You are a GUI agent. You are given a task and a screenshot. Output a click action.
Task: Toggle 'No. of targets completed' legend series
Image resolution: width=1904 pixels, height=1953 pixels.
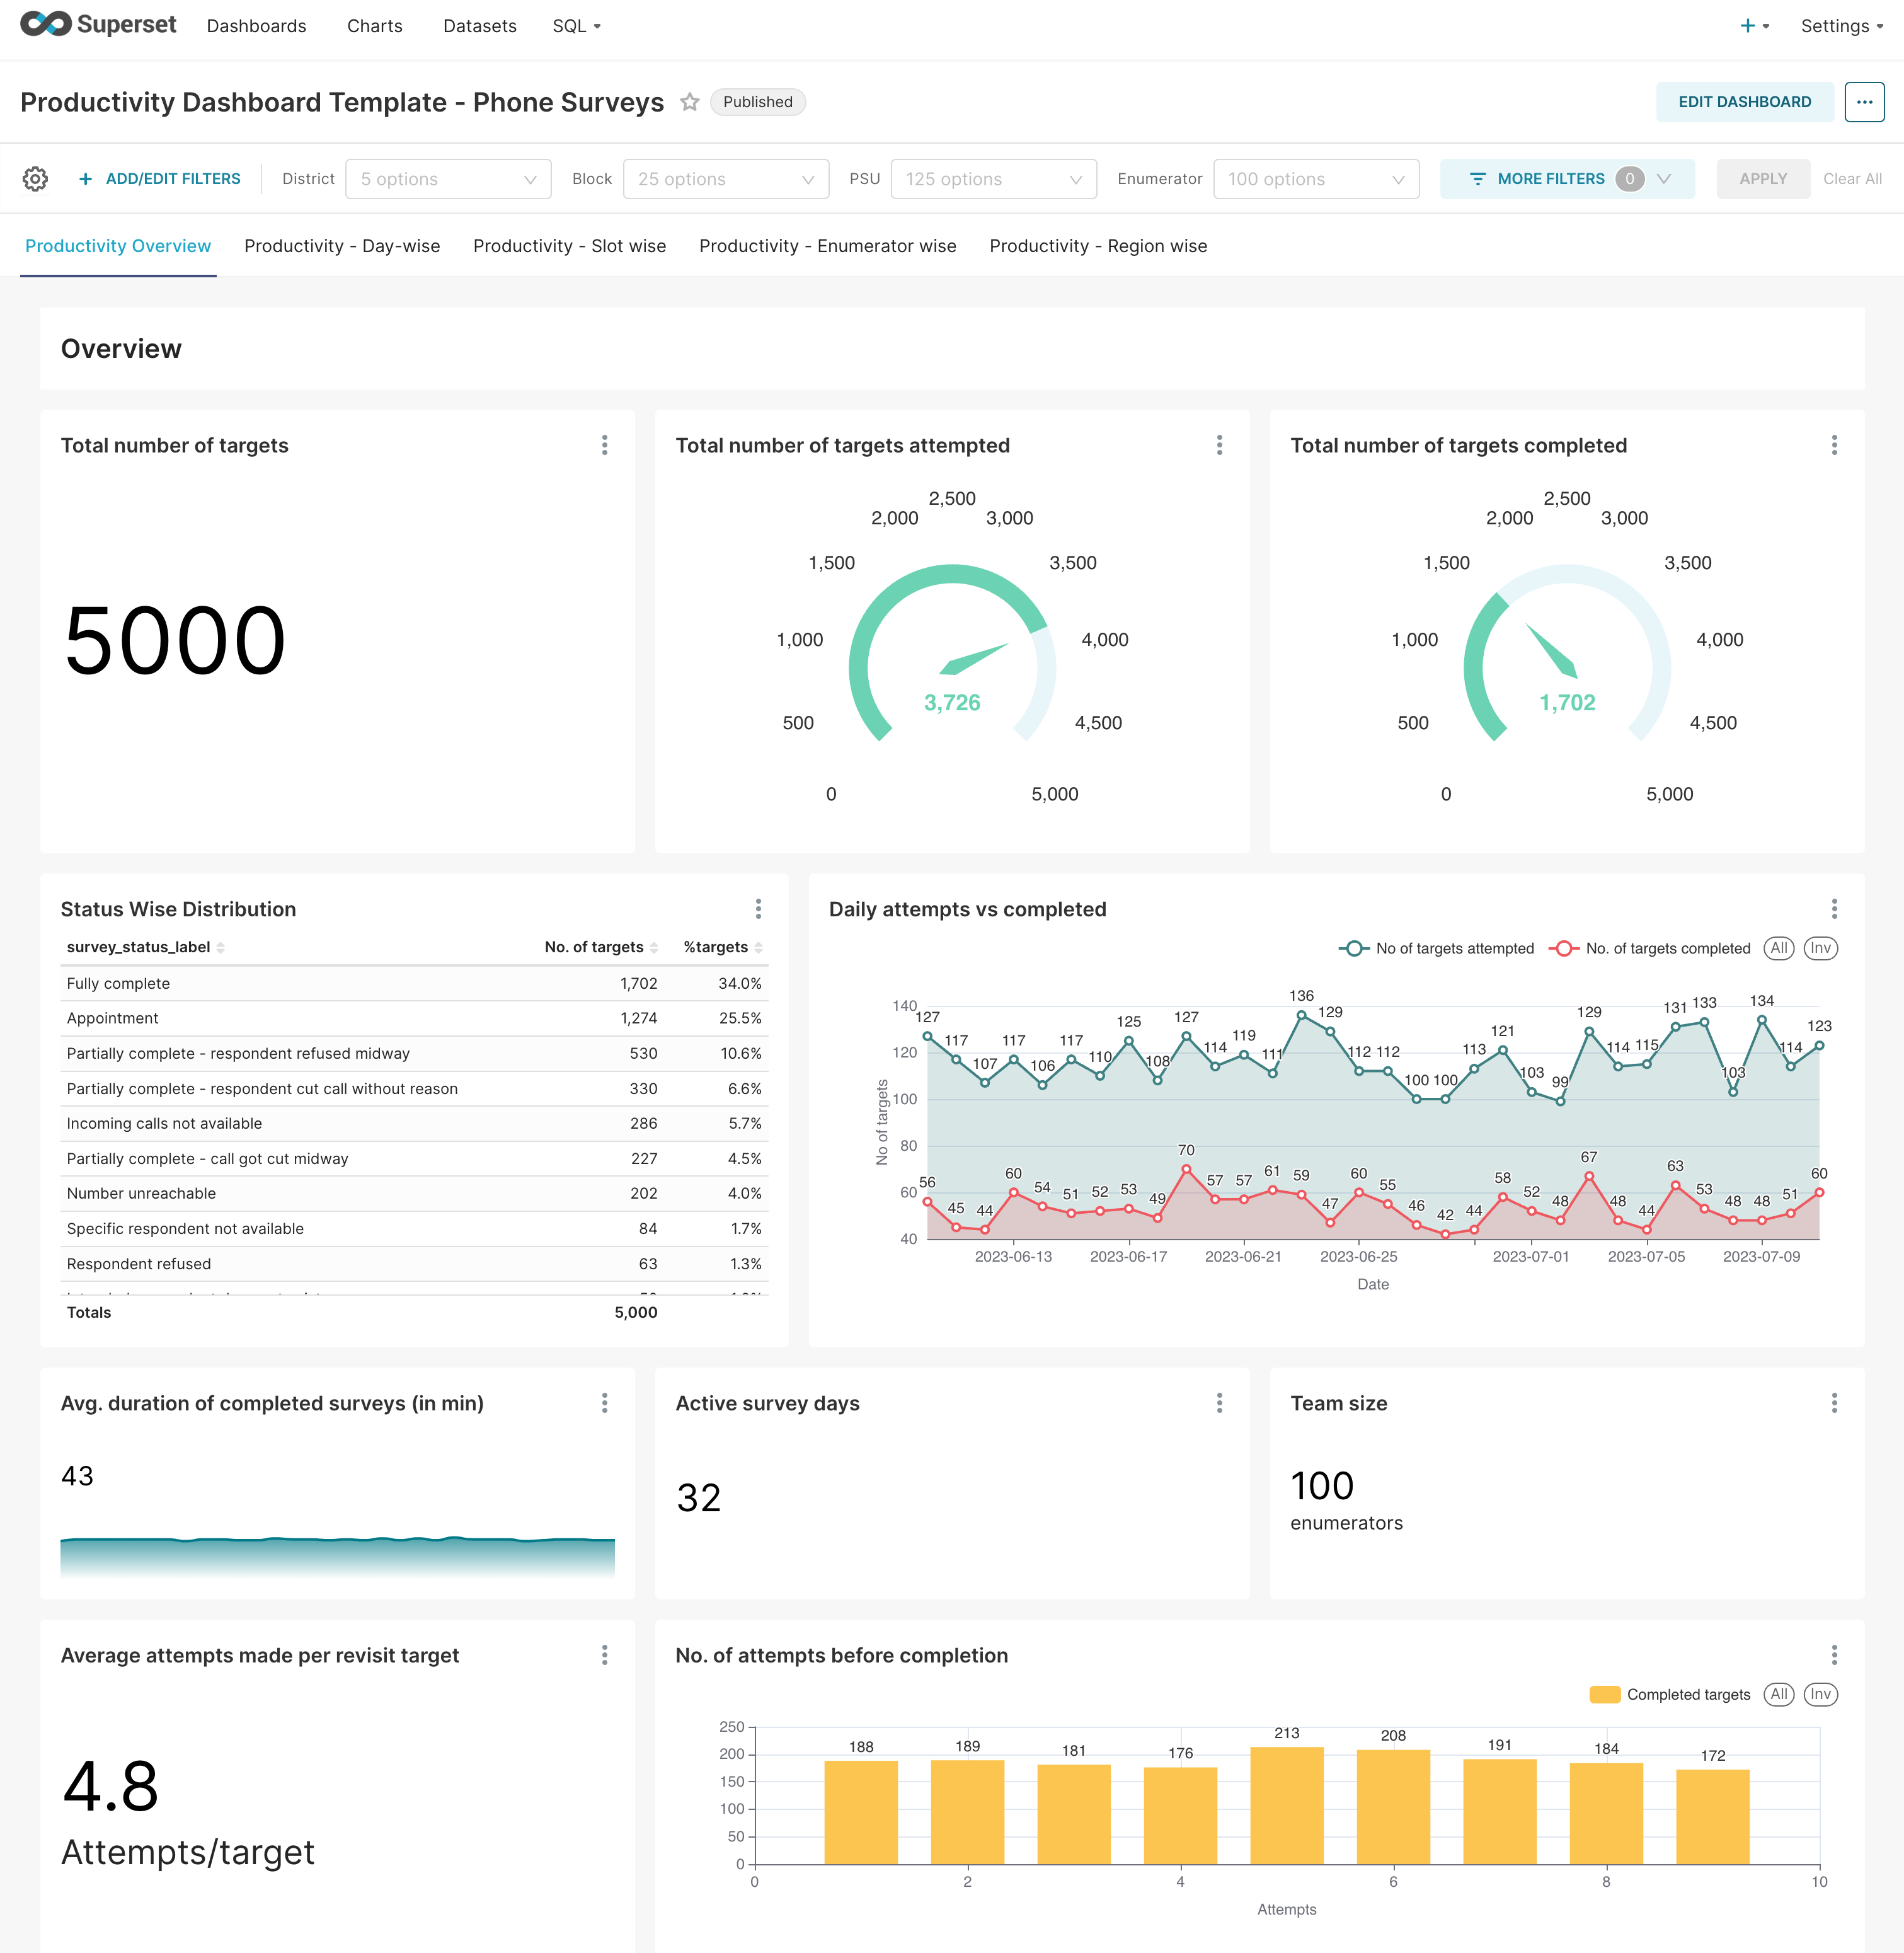[x=1650, y=948]
